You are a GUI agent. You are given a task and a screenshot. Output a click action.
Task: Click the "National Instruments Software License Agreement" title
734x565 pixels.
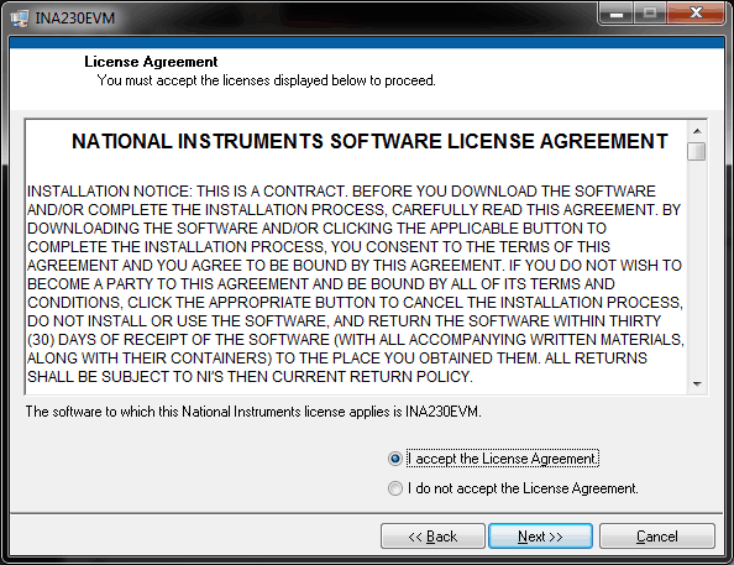coord(369,142)
